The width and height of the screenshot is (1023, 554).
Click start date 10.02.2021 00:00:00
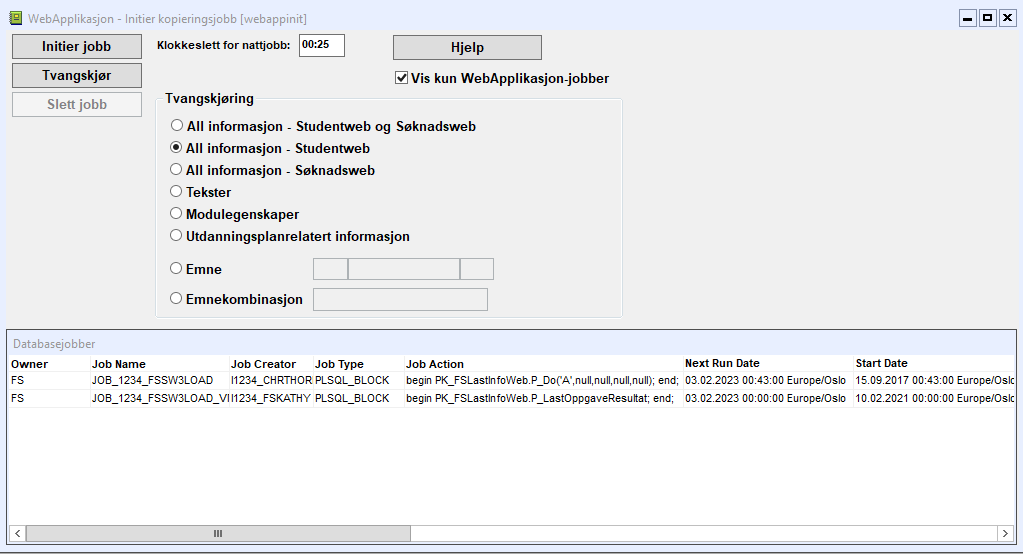[x=935, y=398]
